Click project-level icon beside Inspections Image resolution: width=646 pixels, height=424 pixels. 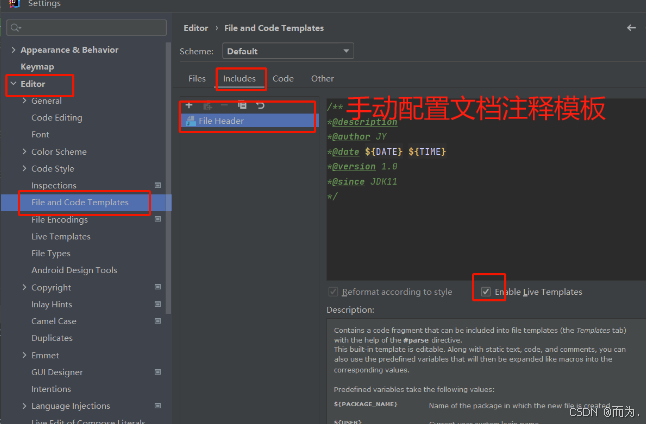coord(158,185)
